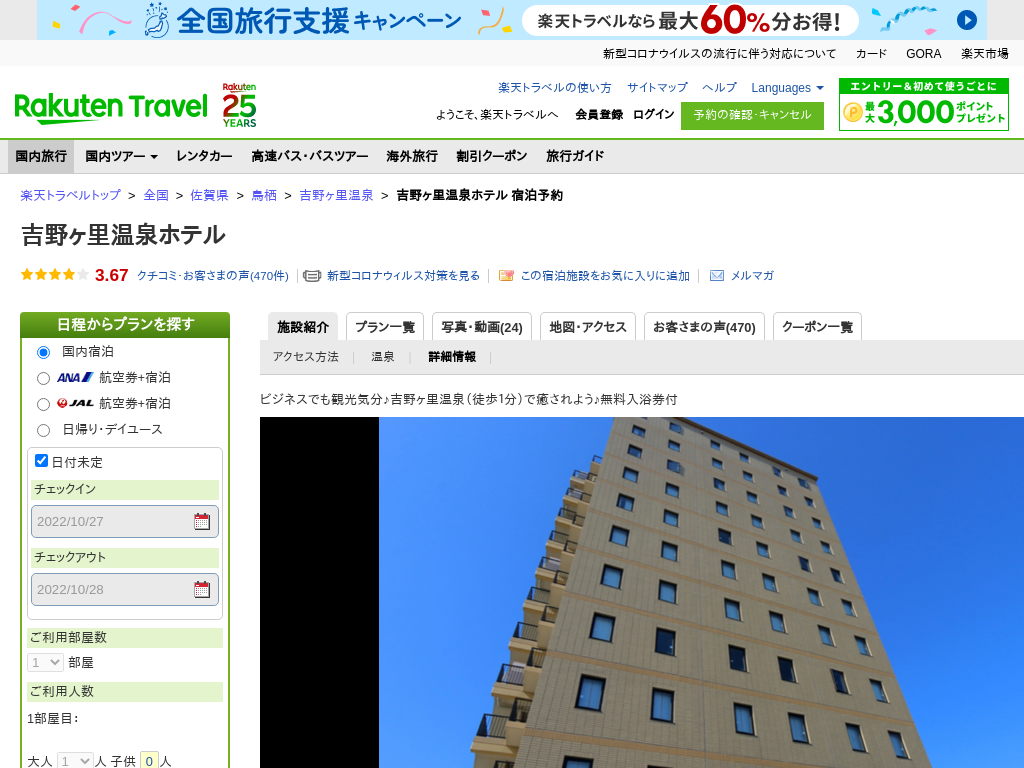Go to 楽天トラベルトップ breadcrumb
Screen dimensions: 1024x768
(x=71, y=195)
